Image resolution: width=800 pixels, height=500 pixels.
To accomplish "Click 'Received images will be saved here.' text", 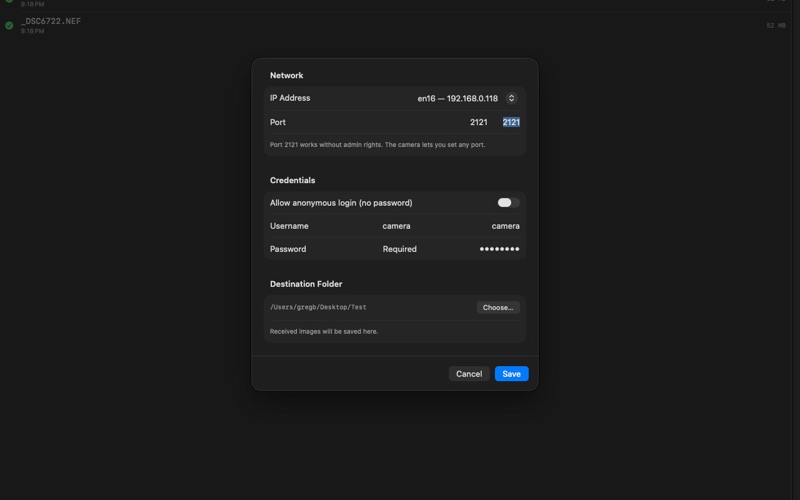I will click(323, 331).
